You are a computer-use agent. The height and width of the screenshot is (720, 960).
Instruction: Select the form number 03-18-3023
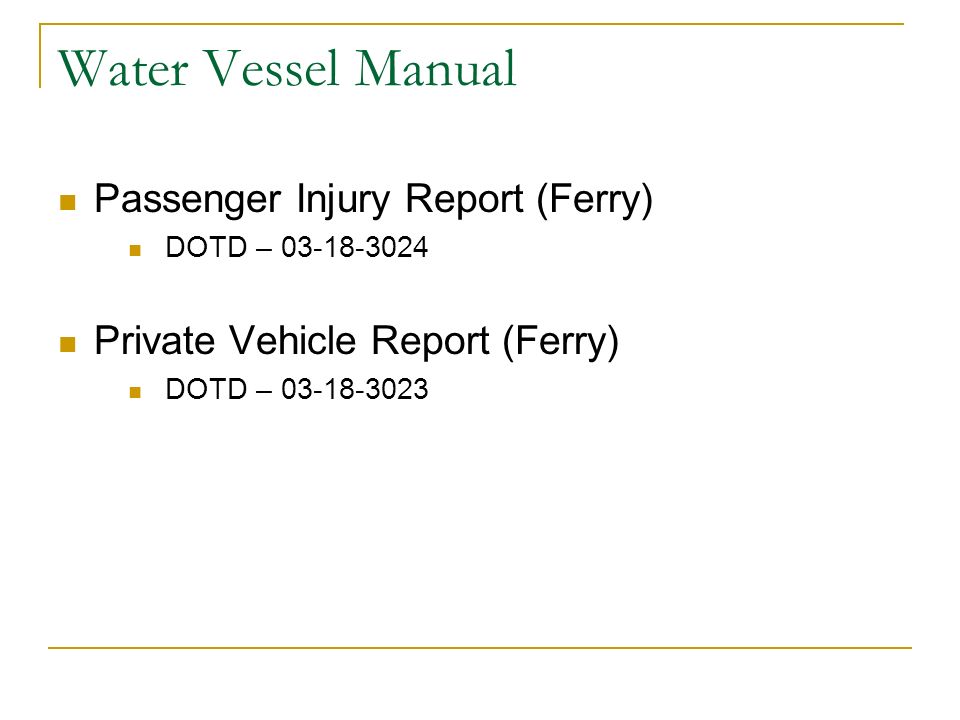click(x=354, y=389)
